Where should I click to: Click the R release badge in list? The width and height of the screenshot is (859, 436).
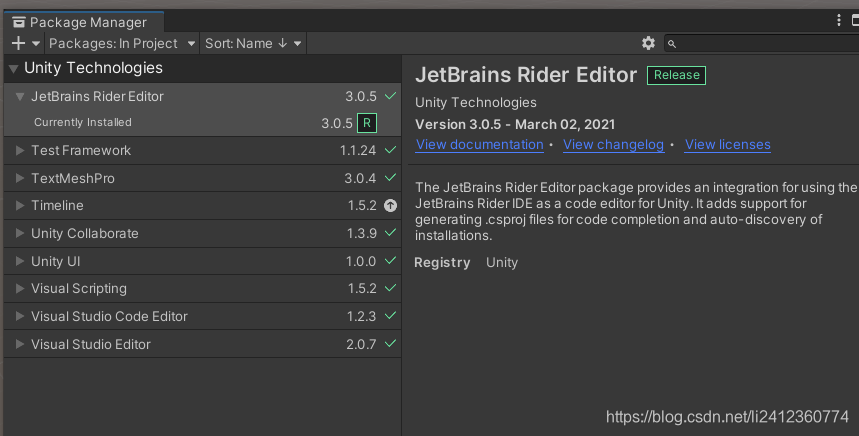point(367,123)
